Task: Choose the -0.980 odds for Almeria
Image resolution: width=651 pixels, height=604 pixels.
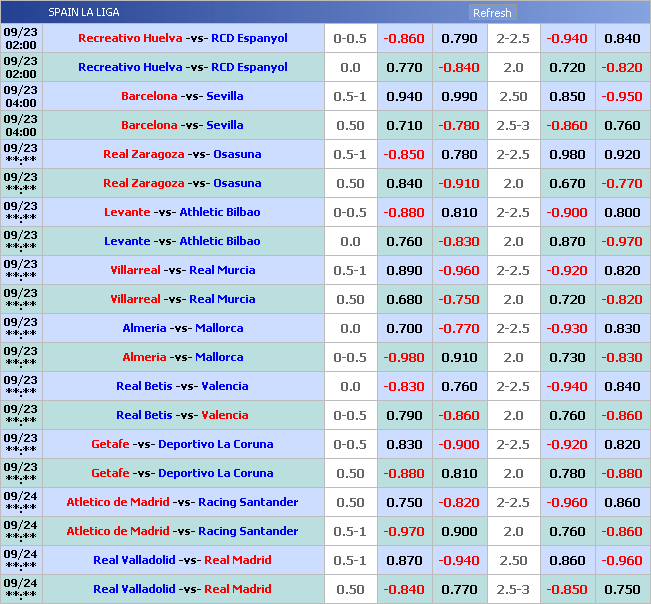Action: (x=404, y=358)
